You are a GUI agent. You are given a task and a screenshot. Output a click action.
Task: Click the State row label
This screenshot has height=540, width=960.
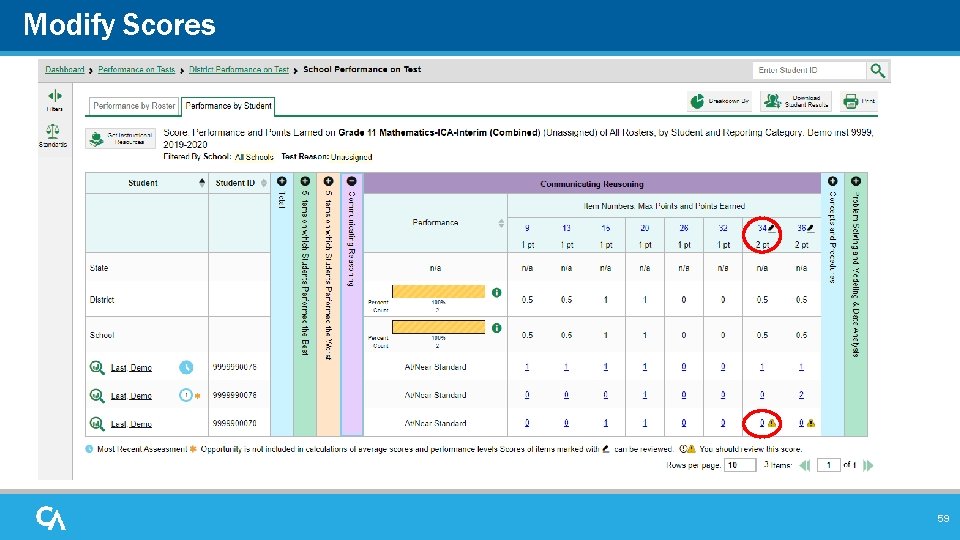point(99,268)
